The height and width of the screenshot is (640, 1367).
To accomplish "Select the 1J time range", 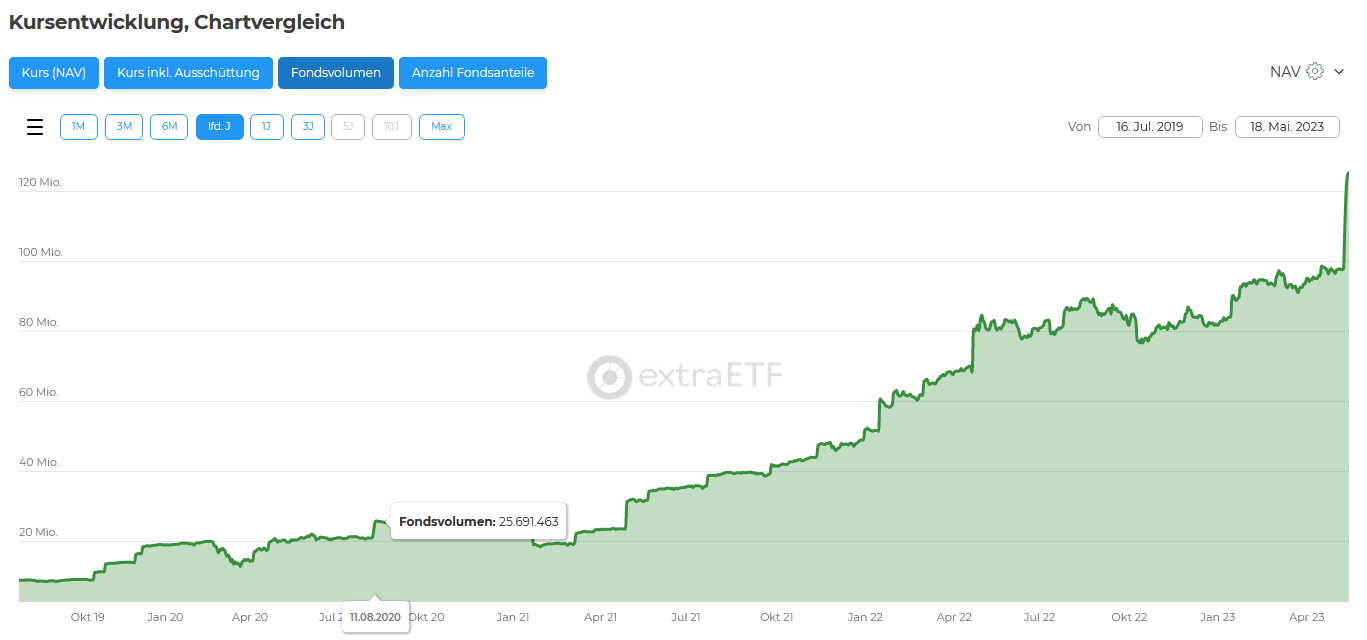I will 267,127.
